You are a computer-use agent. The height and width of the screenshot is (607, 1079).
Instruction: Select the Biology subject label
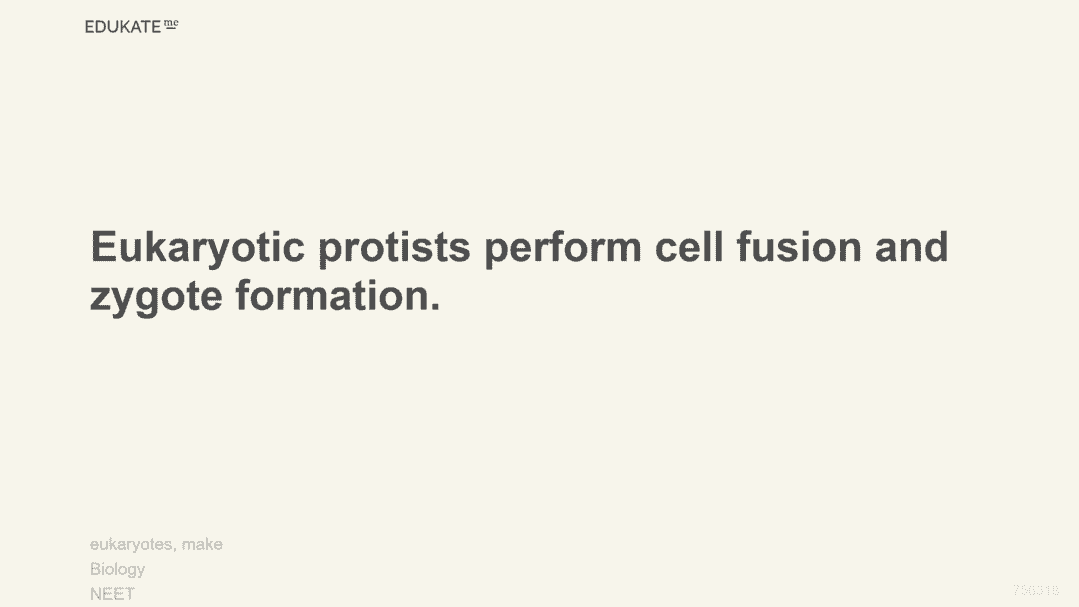(117, 569)
